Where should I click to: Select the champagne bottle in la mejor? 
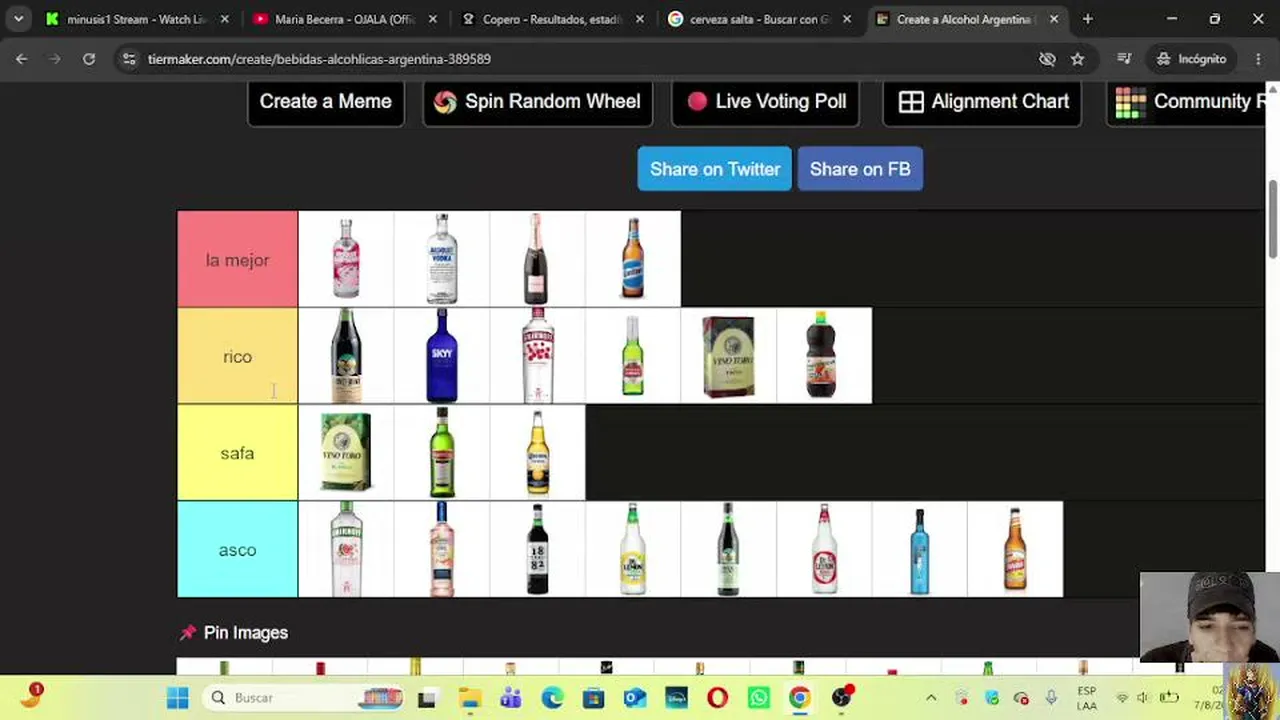pyautogui.click(x=537, y=259)
